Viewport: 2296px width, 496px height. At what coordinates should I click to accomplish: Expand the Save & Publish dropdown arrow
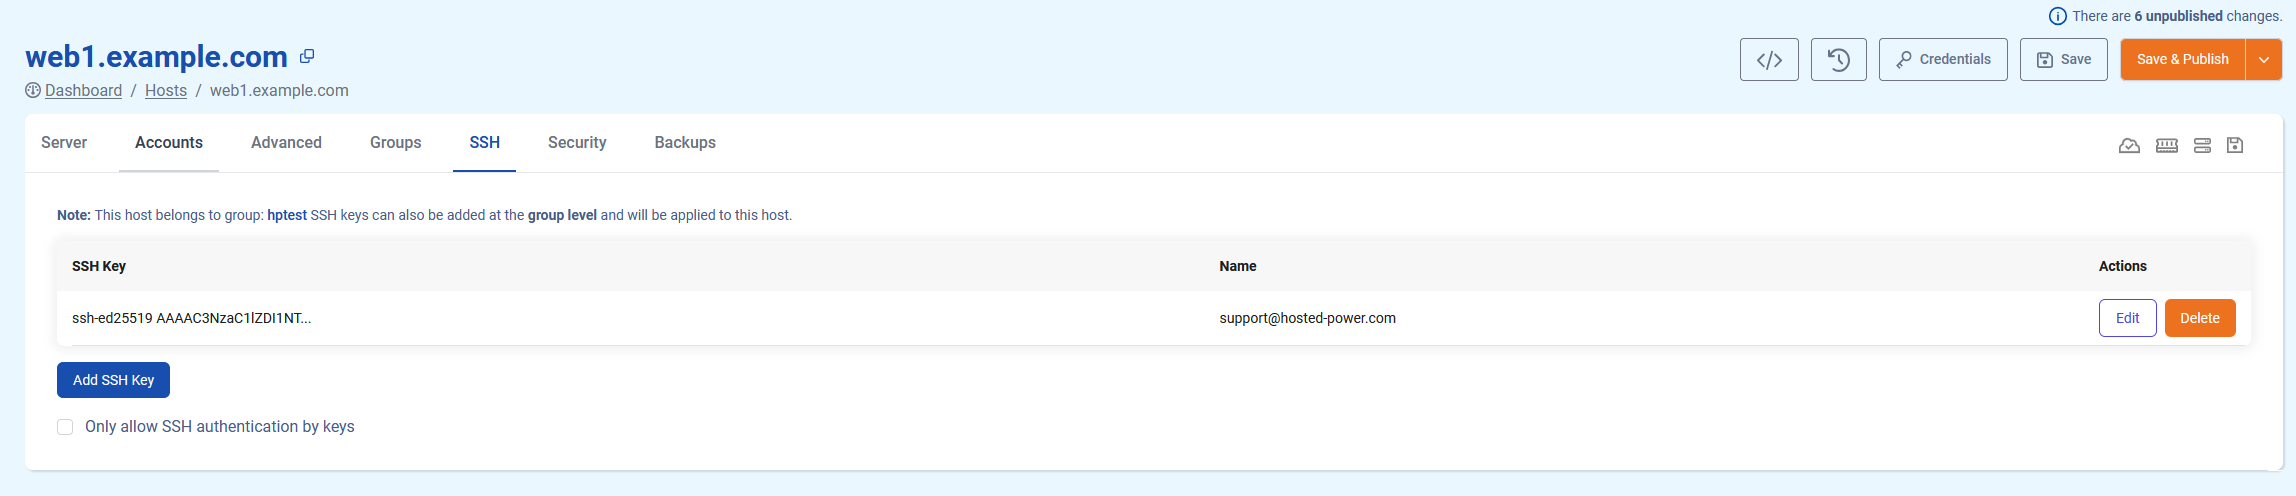click(x=2263, y=60)
